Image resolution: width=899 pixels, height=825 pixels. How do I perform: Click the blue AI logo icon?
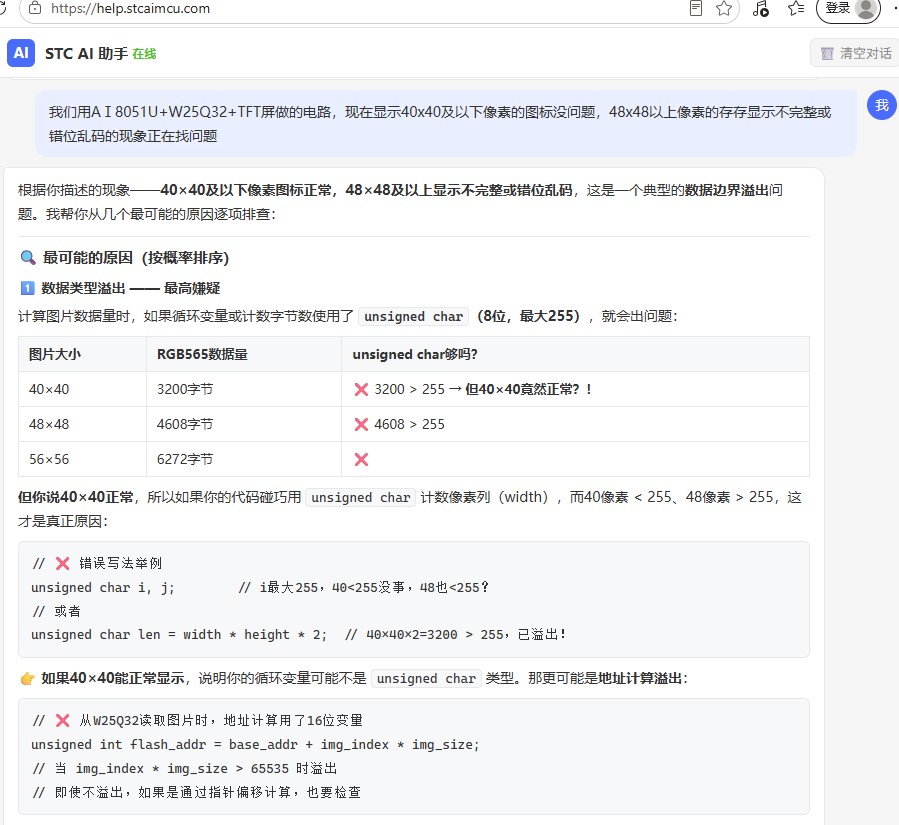point(21,53)
